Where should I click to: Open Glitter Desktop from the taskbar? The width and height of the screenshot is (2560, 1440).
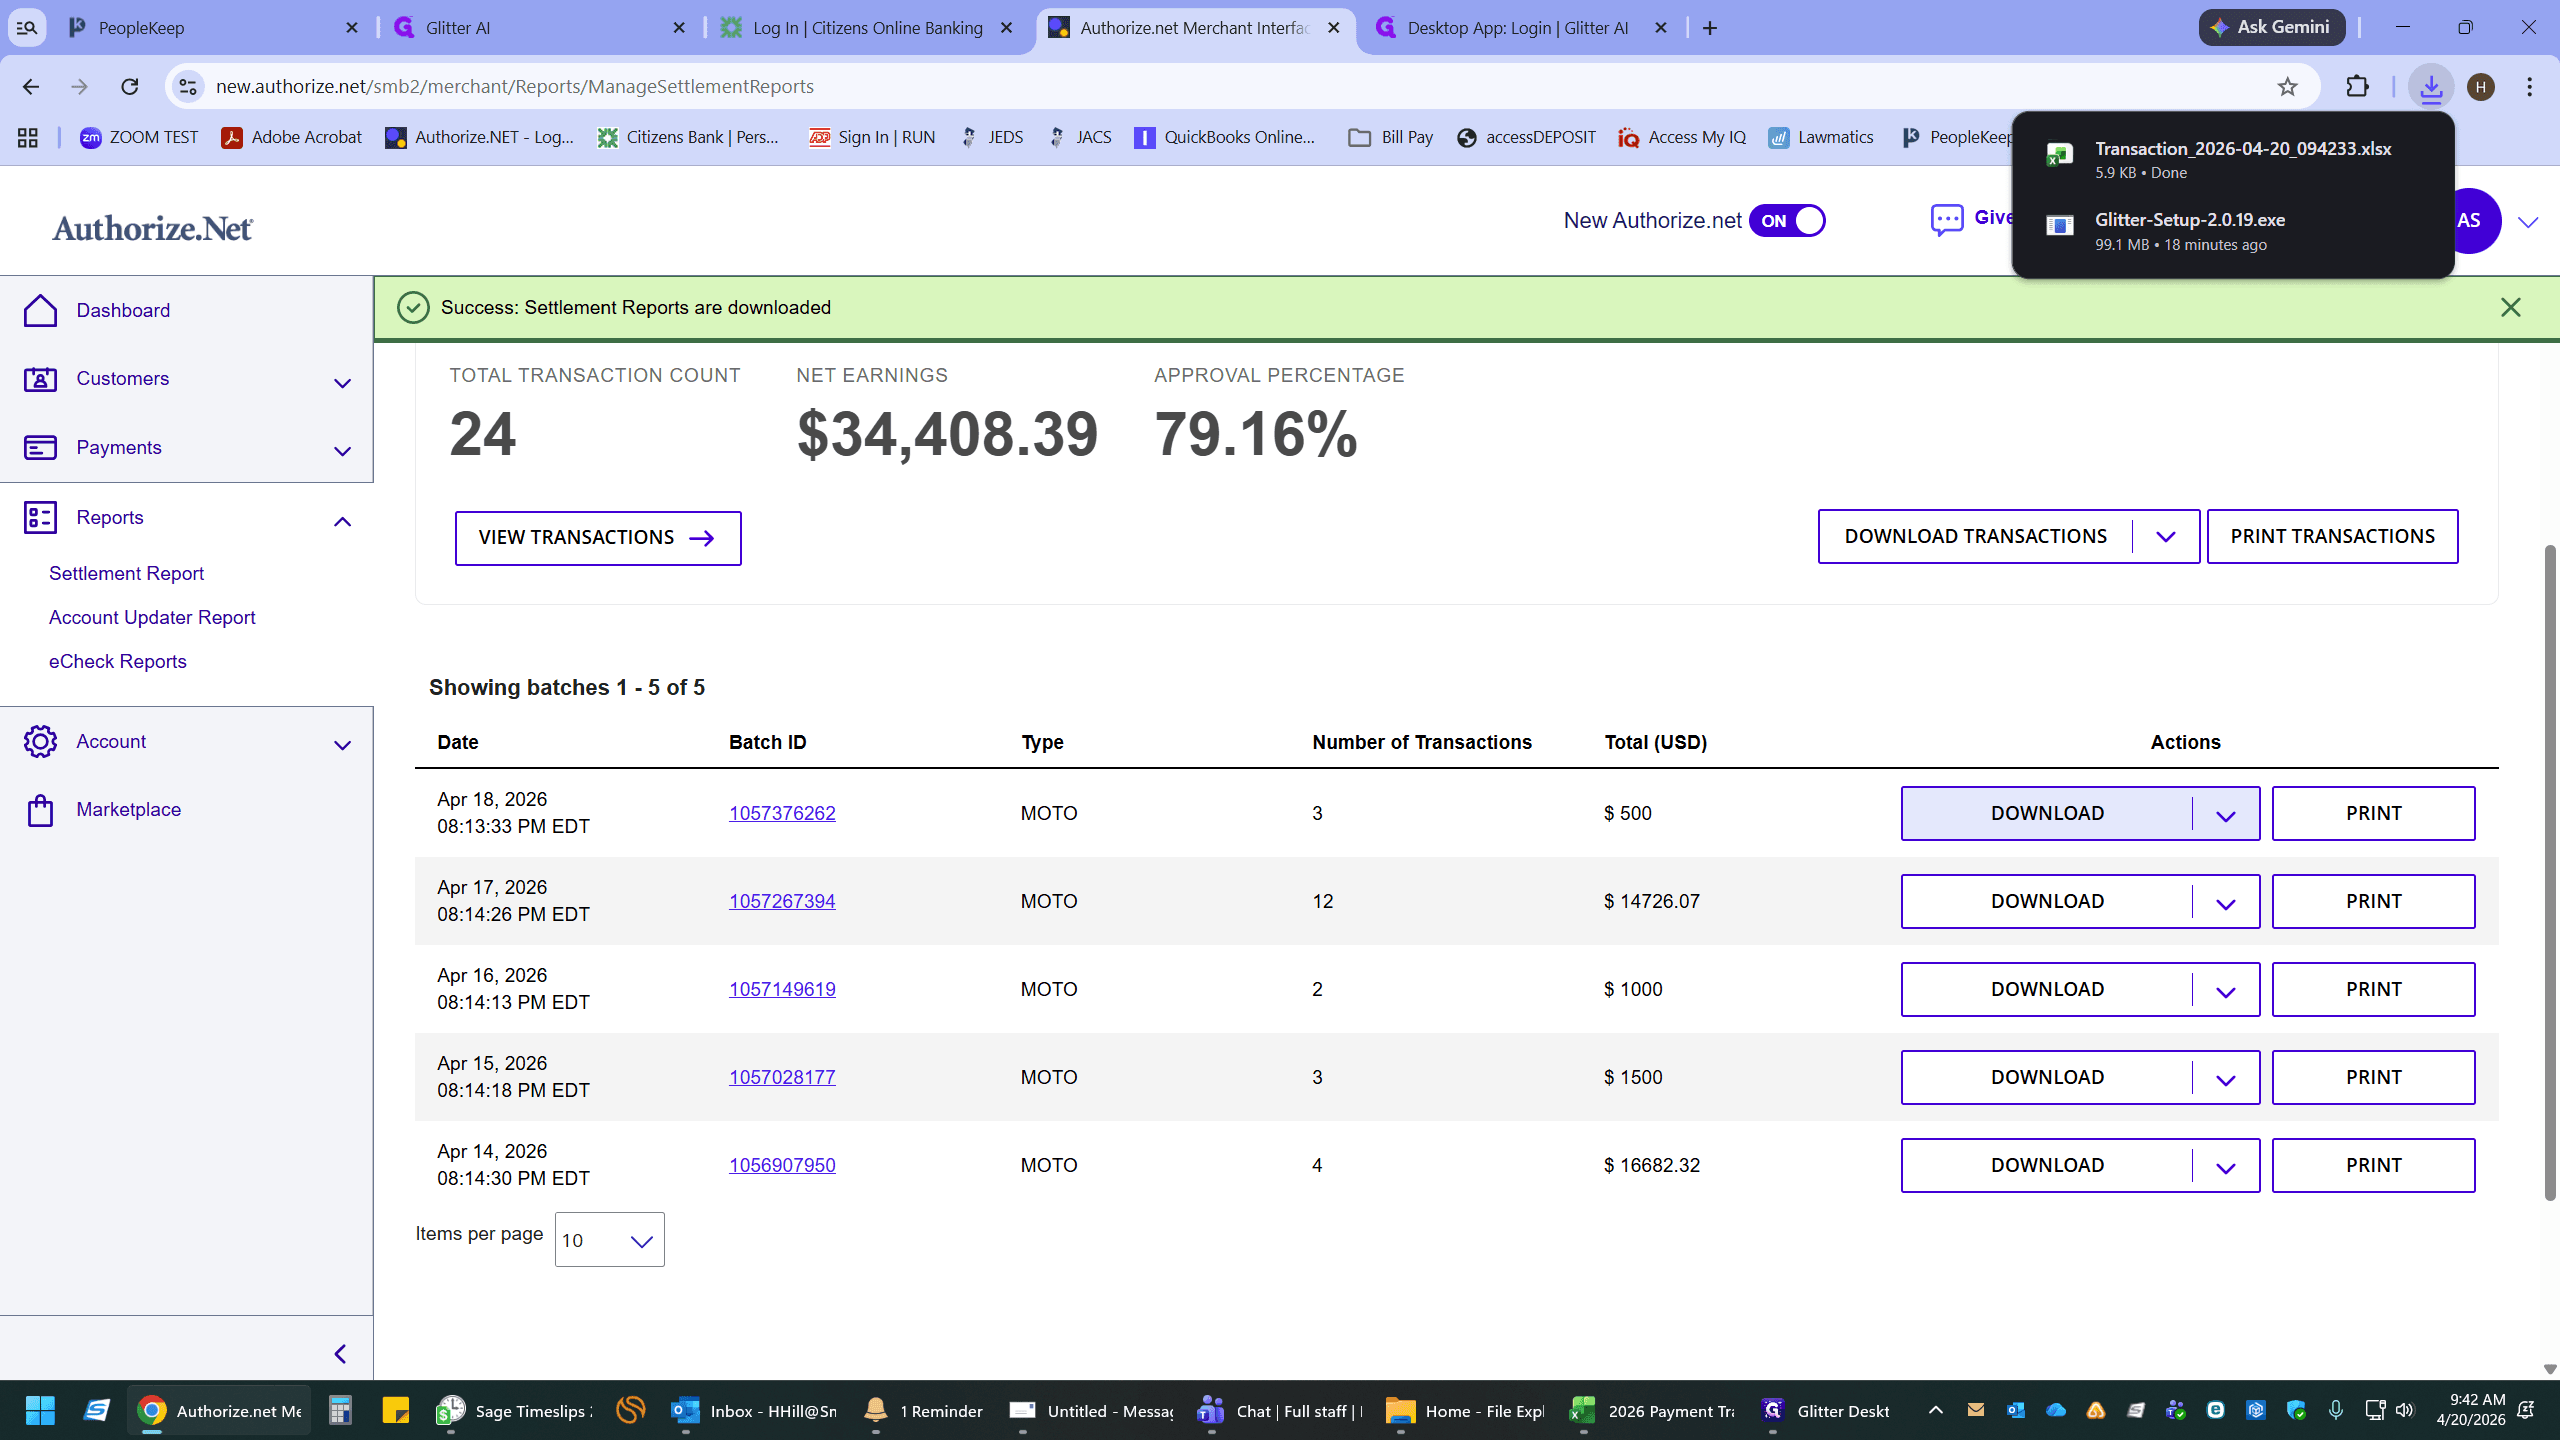point(1826,1411)
